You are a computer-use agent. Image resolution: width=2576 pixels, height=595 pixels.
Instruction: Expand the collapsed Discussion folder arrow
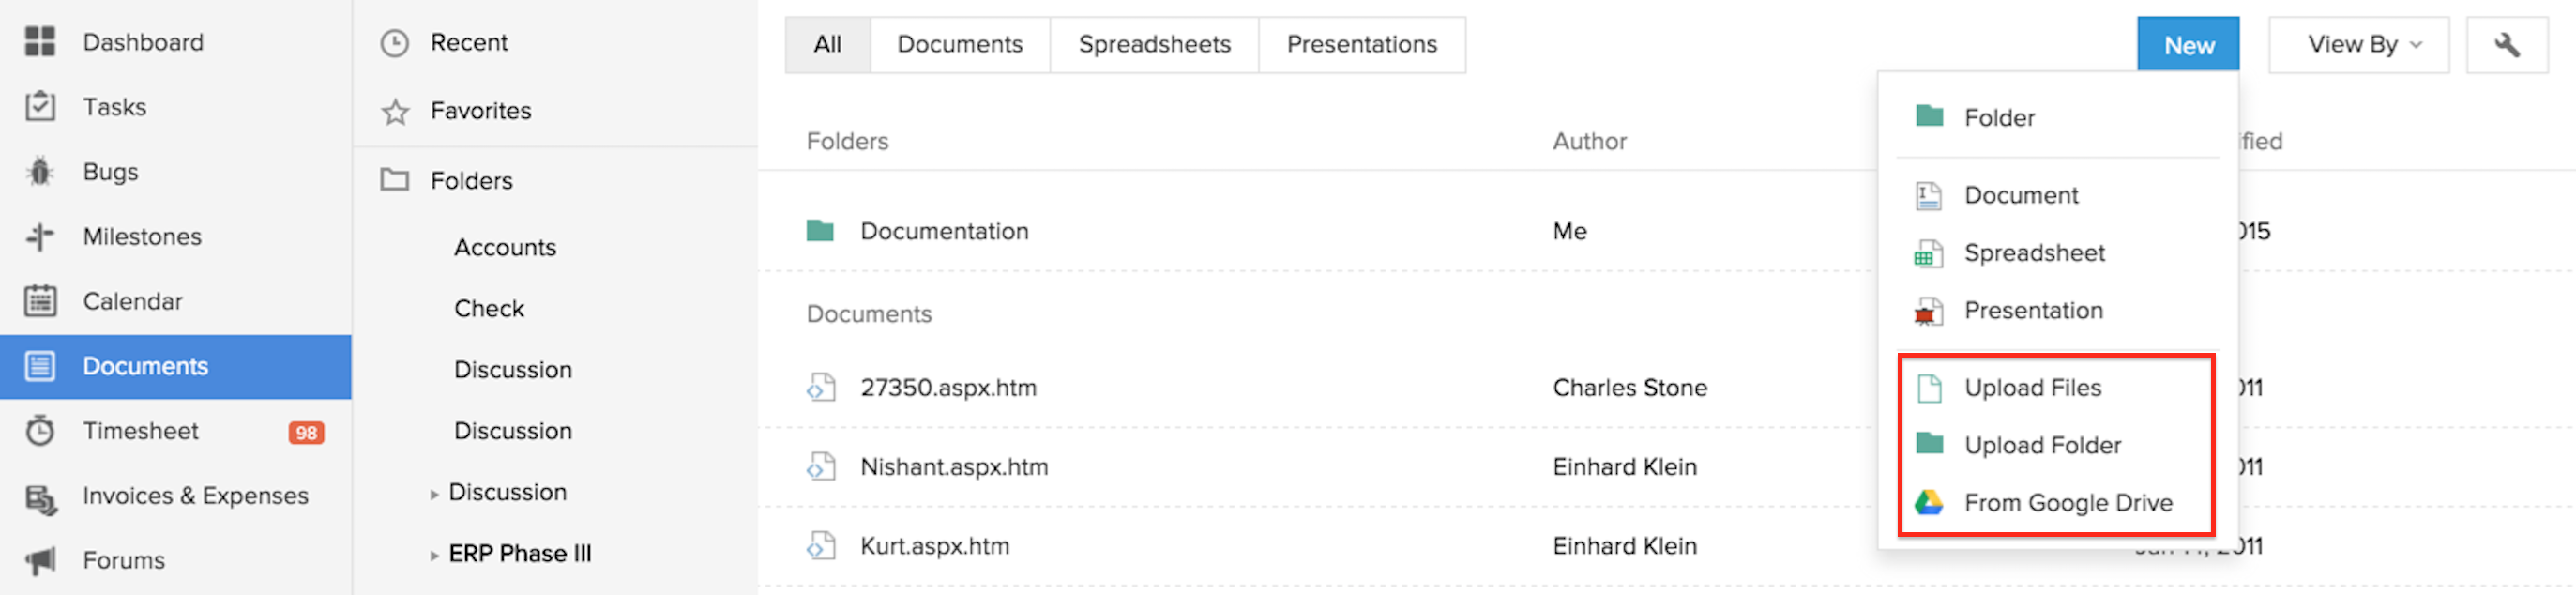point(434,494)
